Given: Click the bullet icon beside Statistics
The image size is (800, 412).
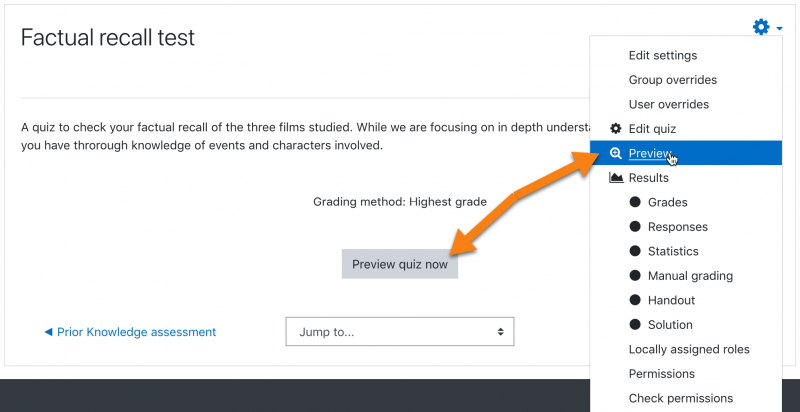Looking at the screenshot, I should [x=635, y=251].
